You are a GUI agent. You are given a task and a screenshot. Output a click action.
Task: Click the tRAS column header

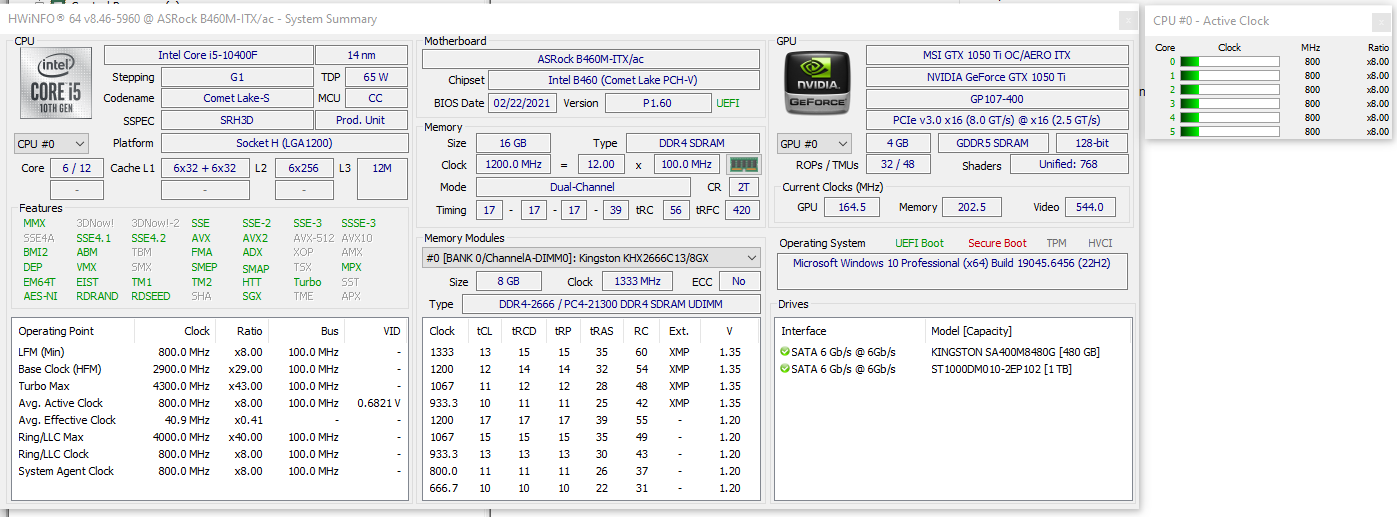602,331
